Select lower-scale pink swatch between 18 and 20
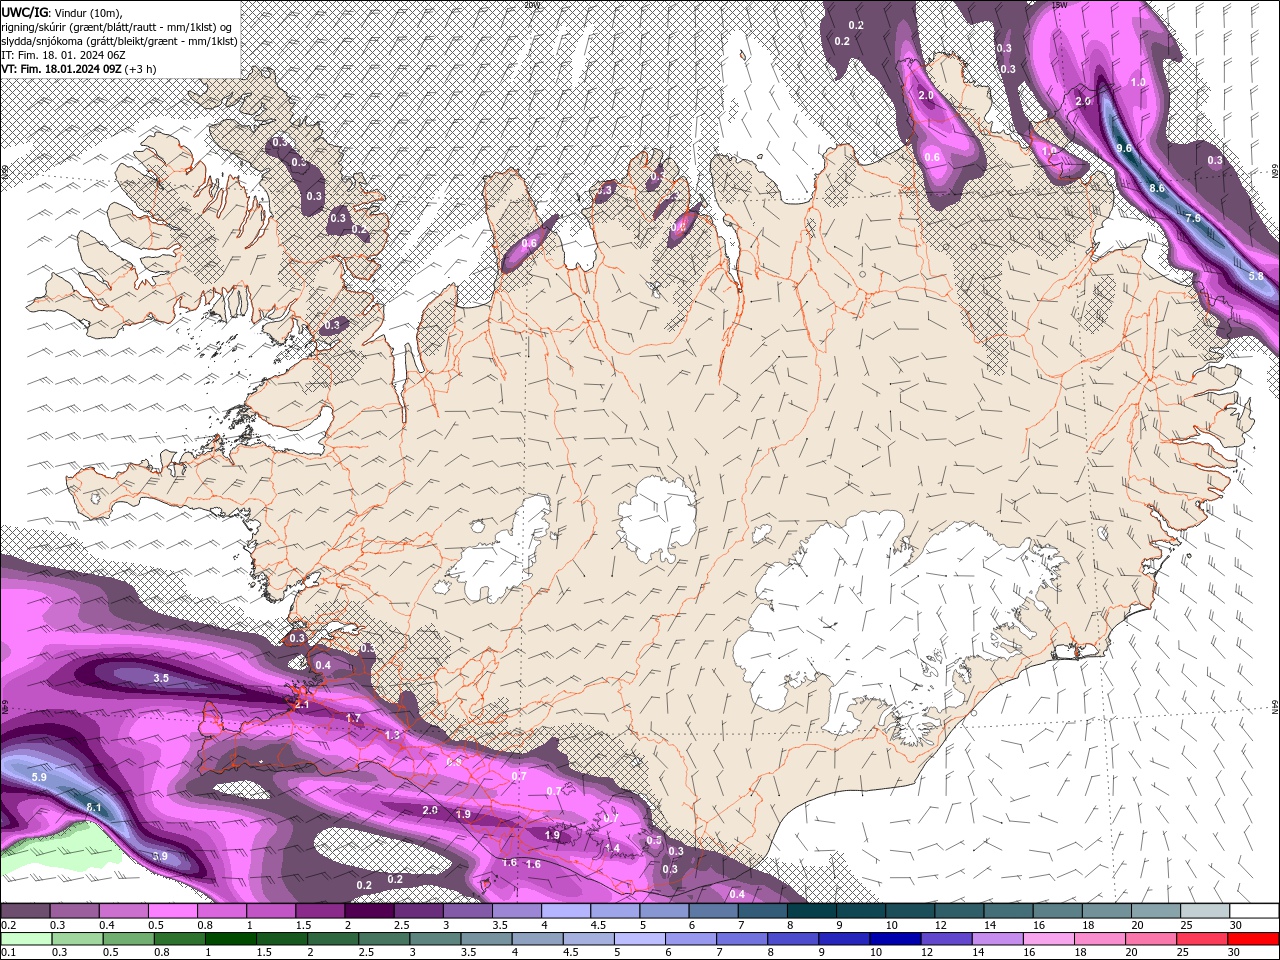Viewport: 1280px width, 960px height. click(1099, 939)
